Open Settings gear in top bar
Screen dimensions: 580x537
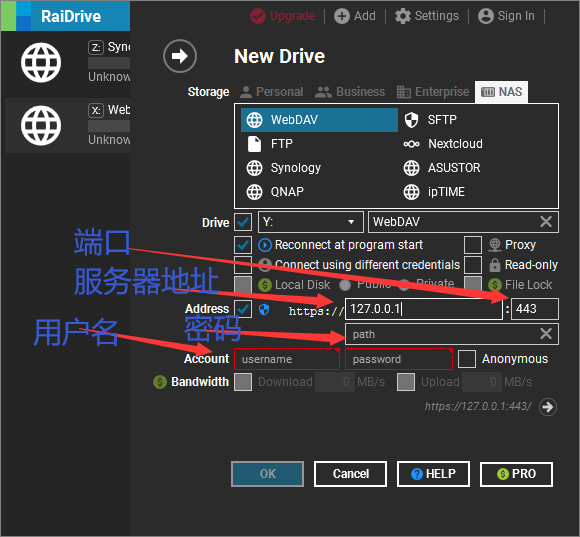[402, 16]
